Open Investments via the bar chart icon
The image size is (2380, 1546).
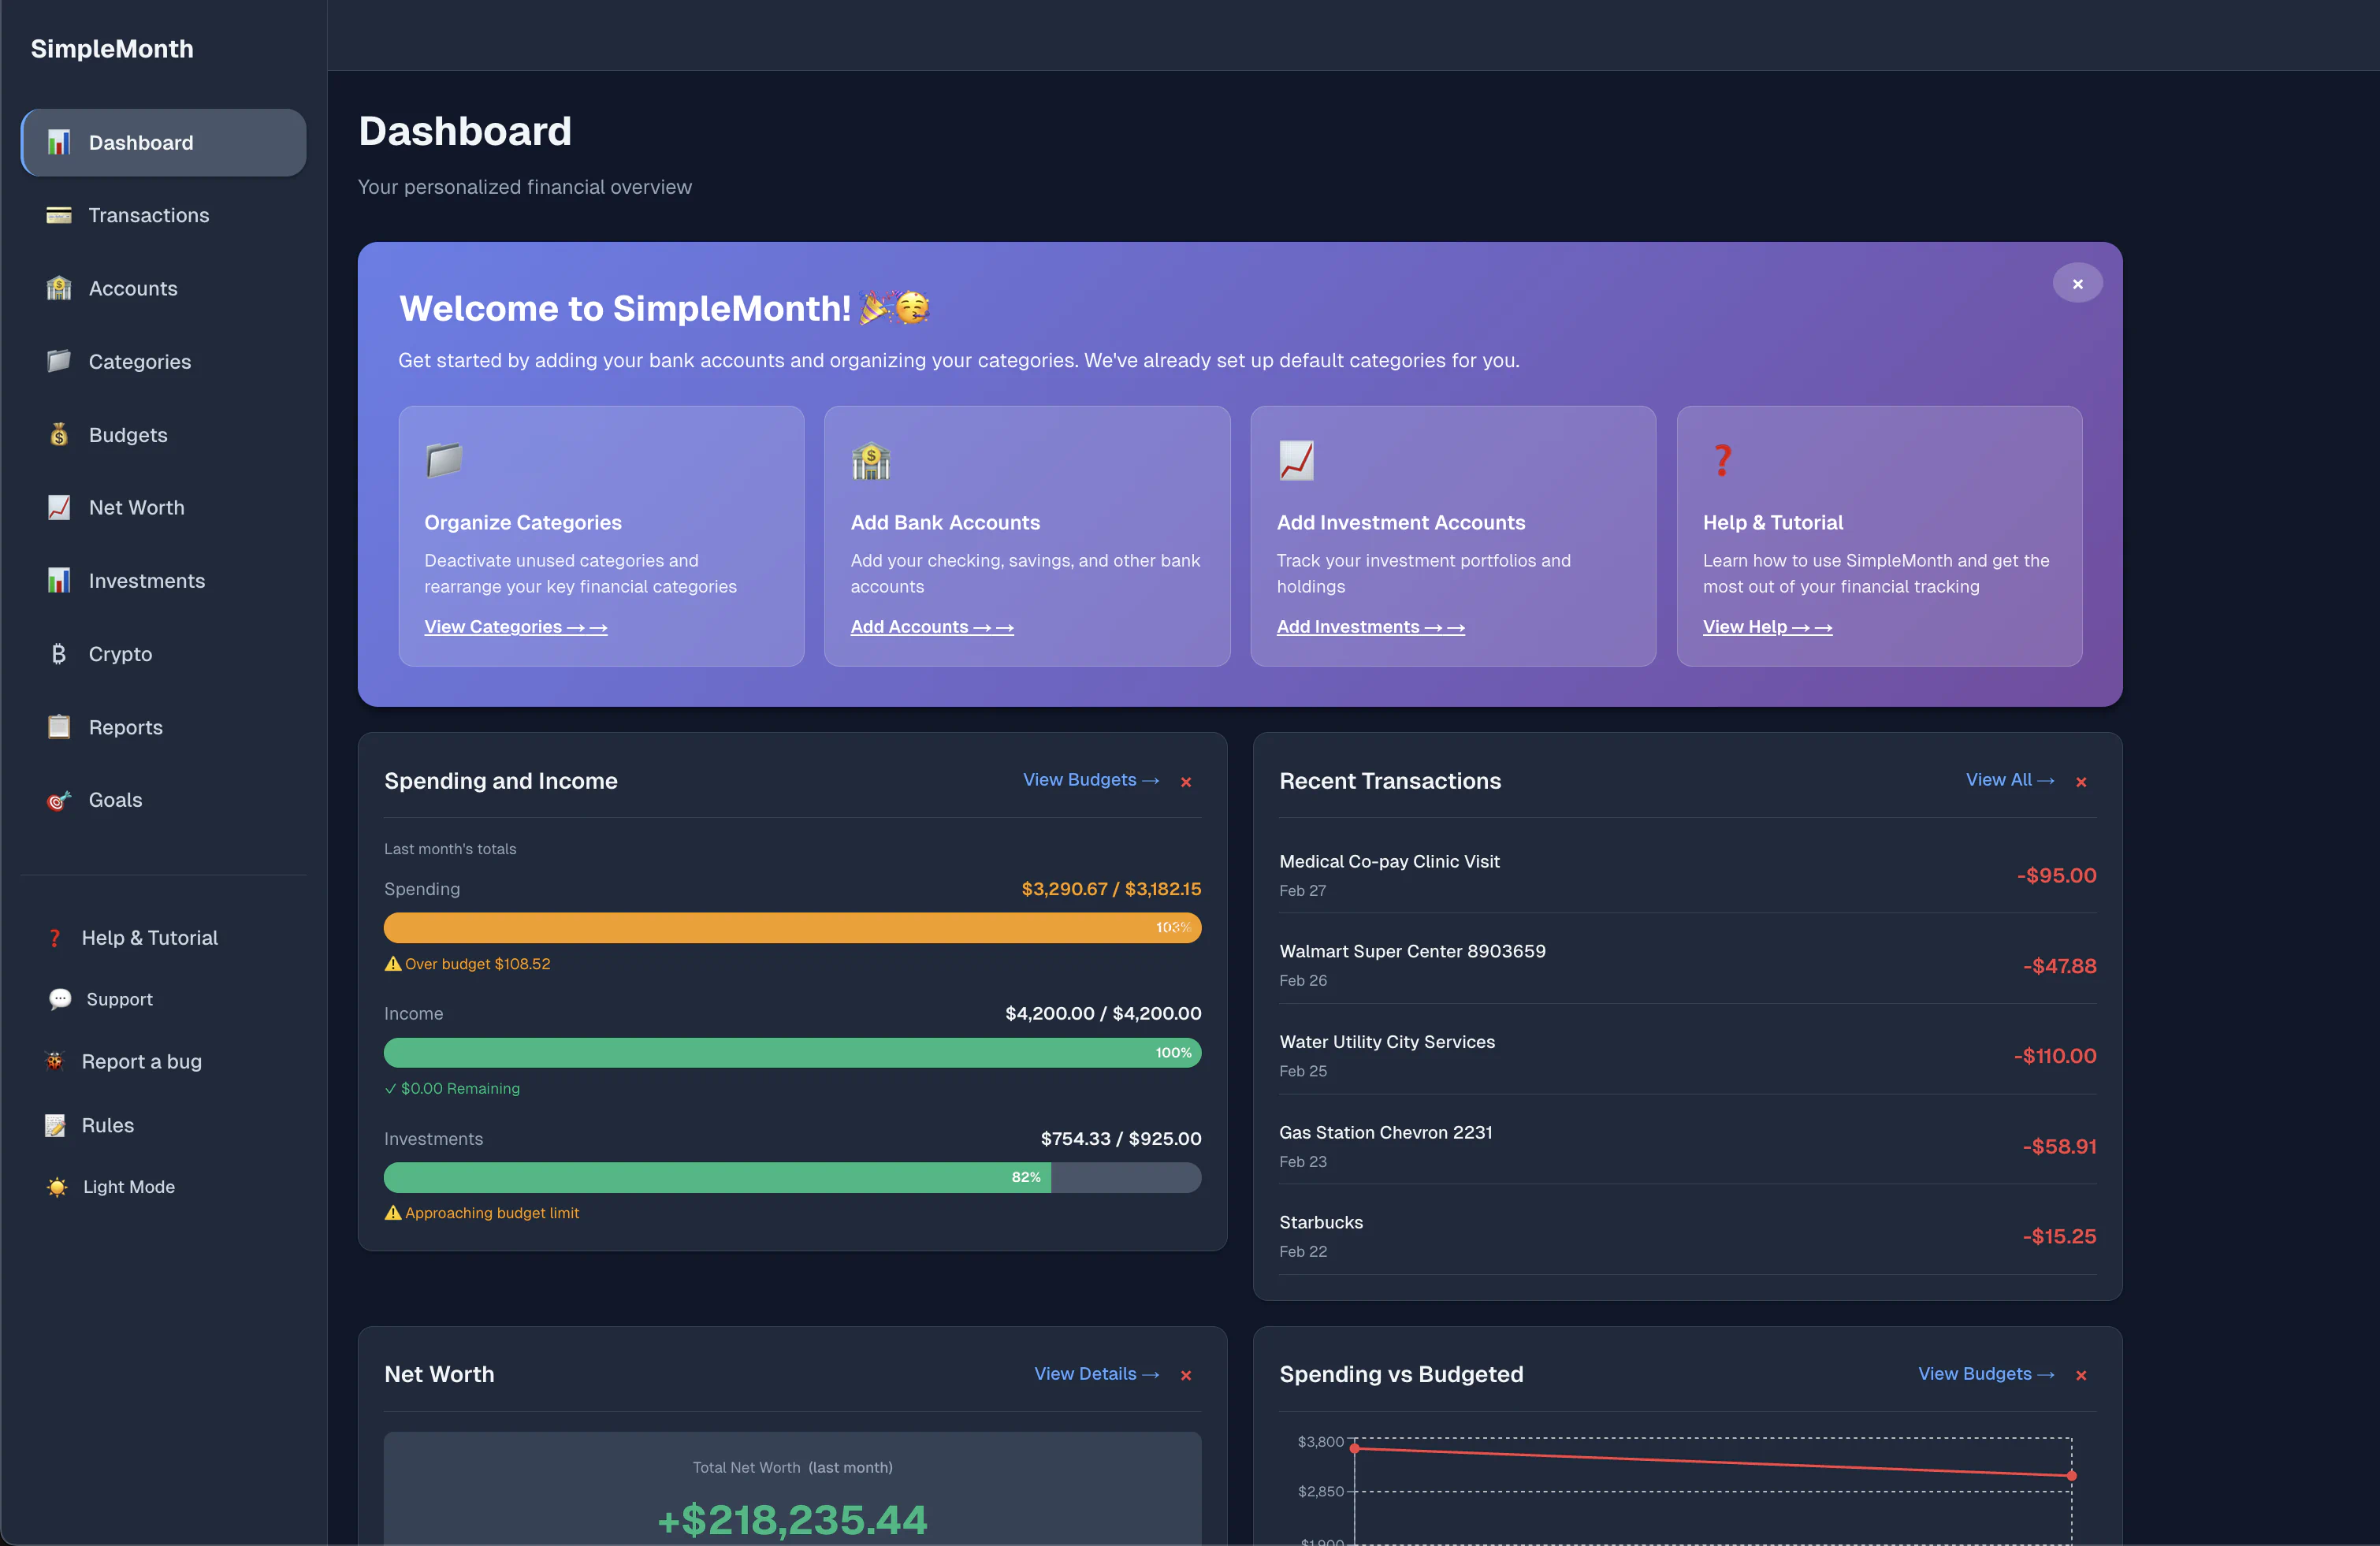(x=58, y=580)
